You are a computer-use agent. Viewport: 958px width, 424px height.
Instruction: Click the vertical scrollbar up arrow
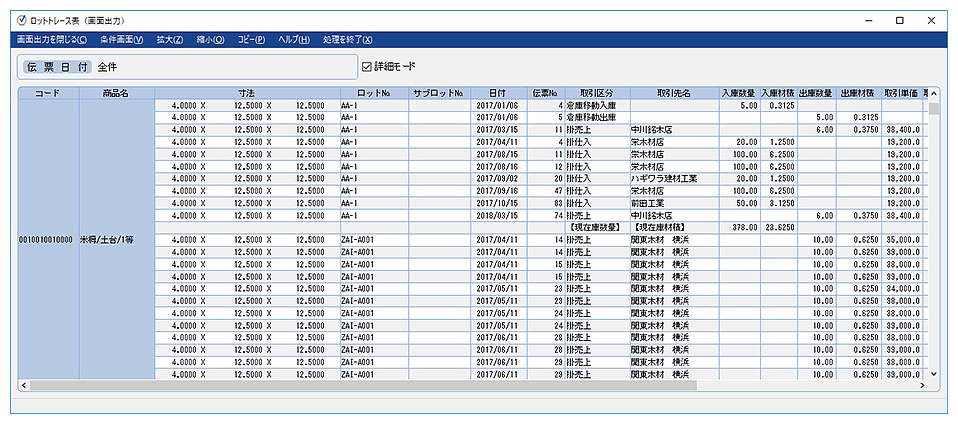[x=934, y=93]
